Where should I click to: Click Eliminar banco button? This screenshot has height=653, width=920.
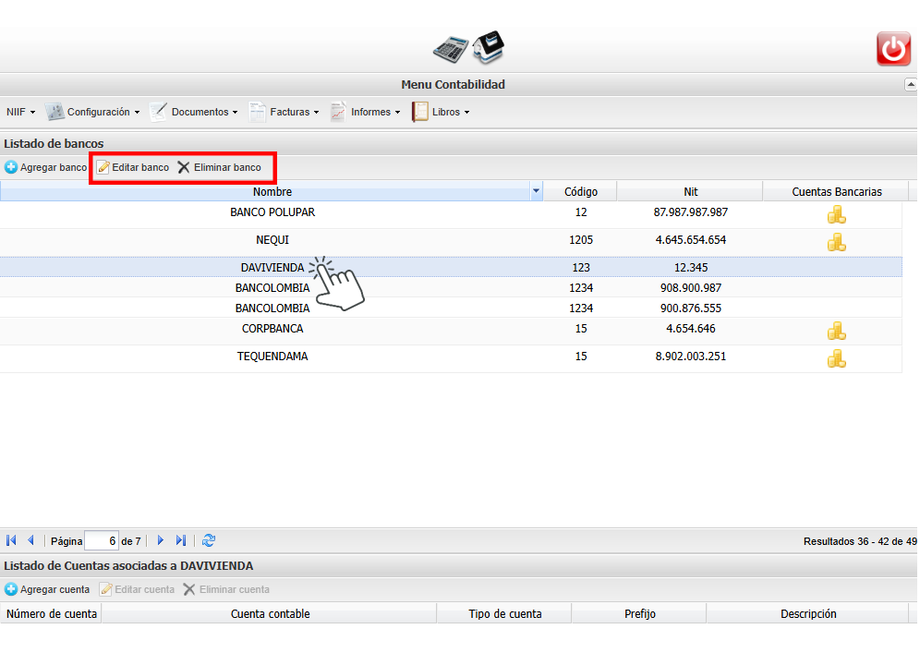click(x=220, y=168)
